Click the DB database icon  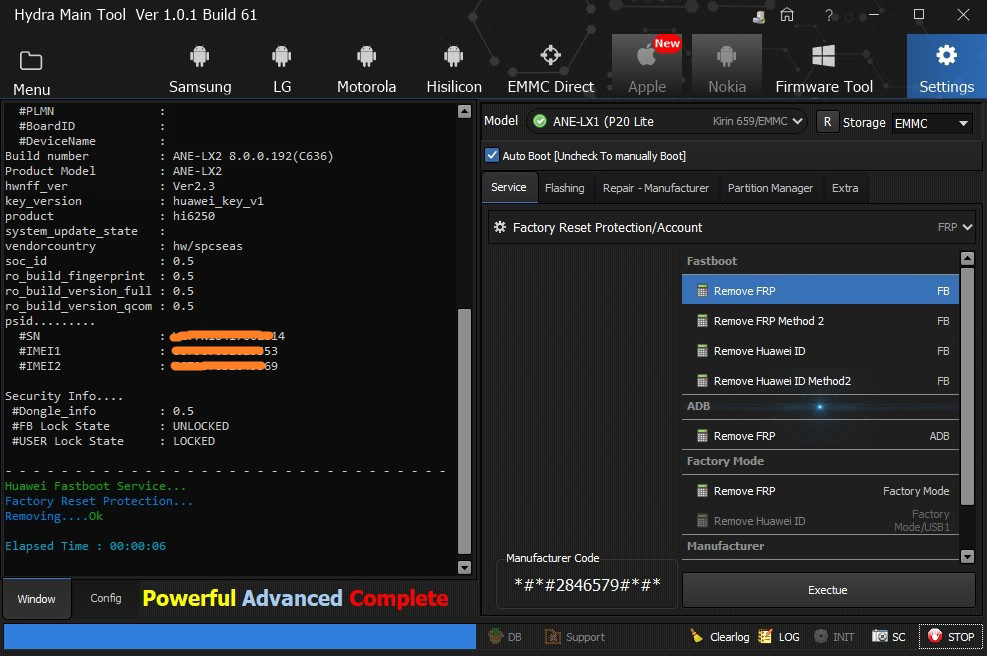pos(496,636)
